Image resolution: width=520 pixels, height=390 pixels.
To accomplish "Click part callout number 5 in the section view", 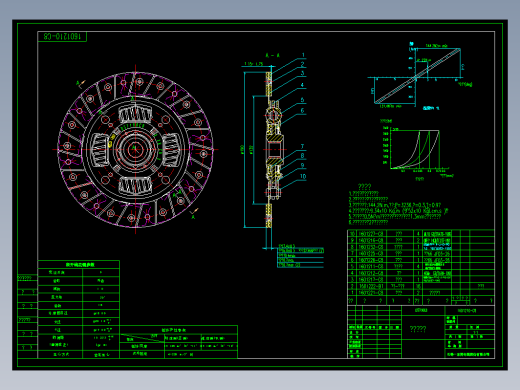I will (x=302, y=100).
